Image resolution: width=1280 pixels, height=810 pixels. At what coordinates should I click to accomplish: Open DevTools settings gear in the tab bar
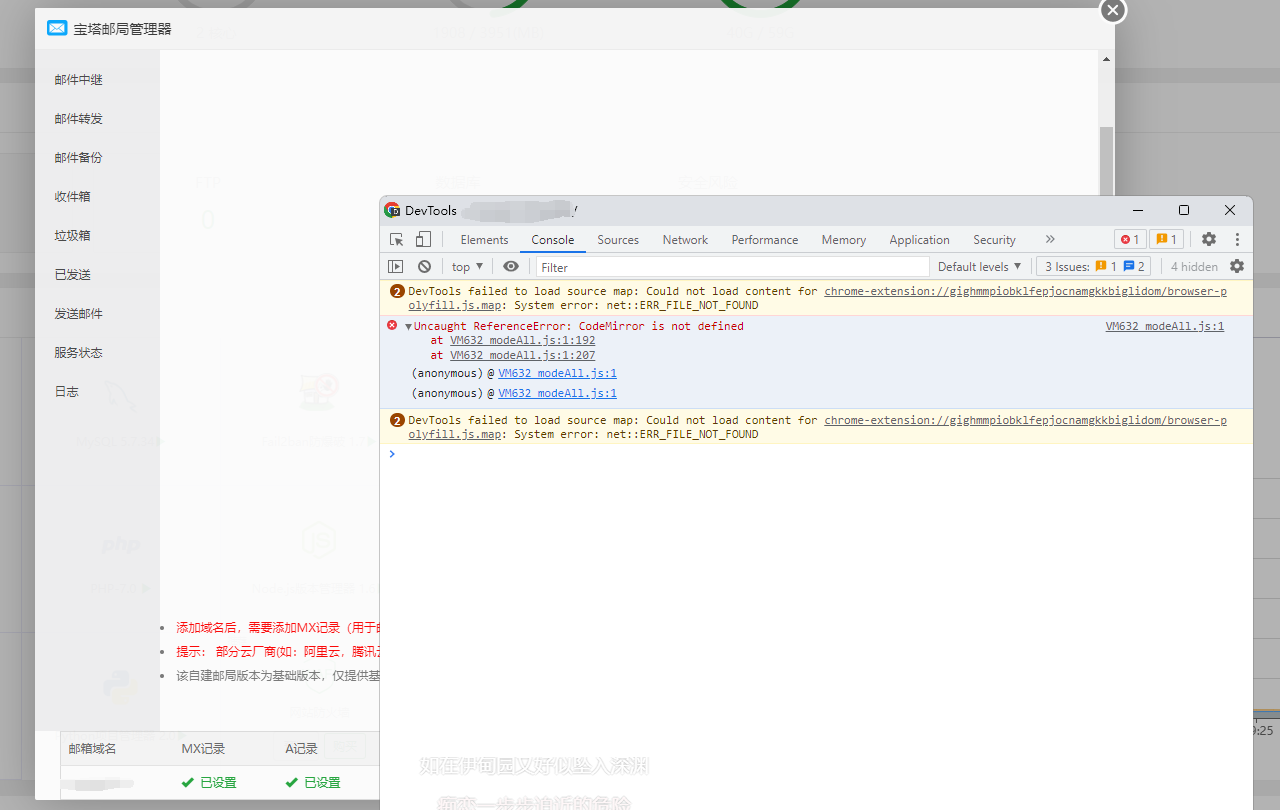pyautogui.click(x=1209, y=240)
